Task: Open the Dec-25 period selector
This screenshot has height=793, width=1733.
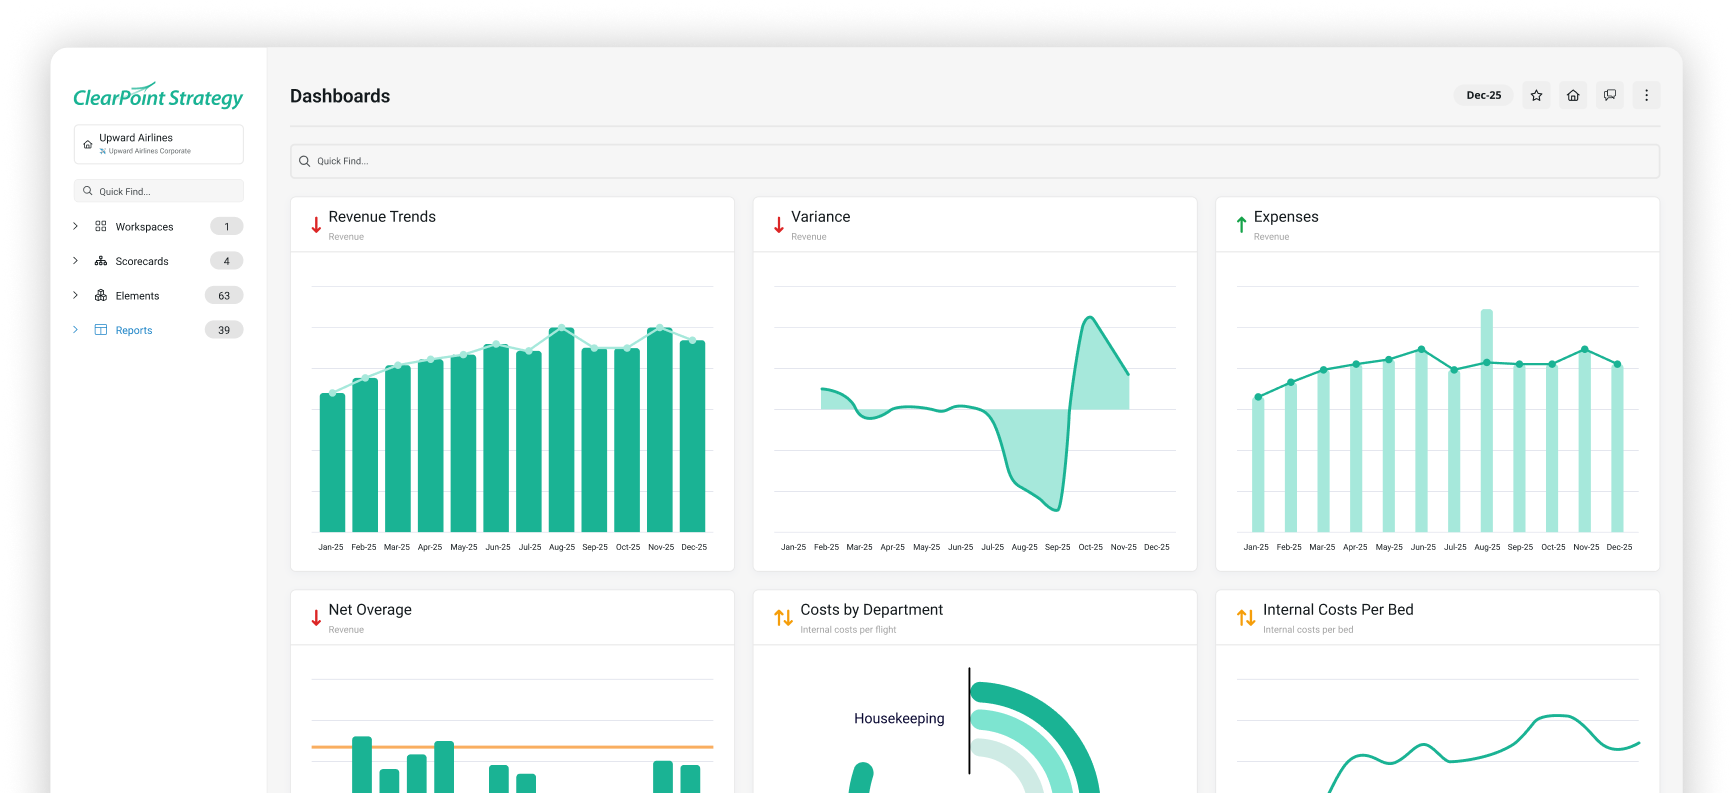Action: pyautogui.click(x=1484, y=95)
